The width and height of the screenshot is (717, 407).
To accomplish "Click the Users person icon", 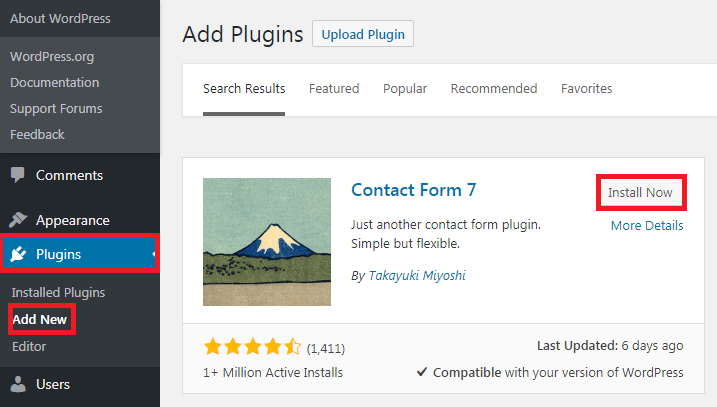I will point(18,383).
